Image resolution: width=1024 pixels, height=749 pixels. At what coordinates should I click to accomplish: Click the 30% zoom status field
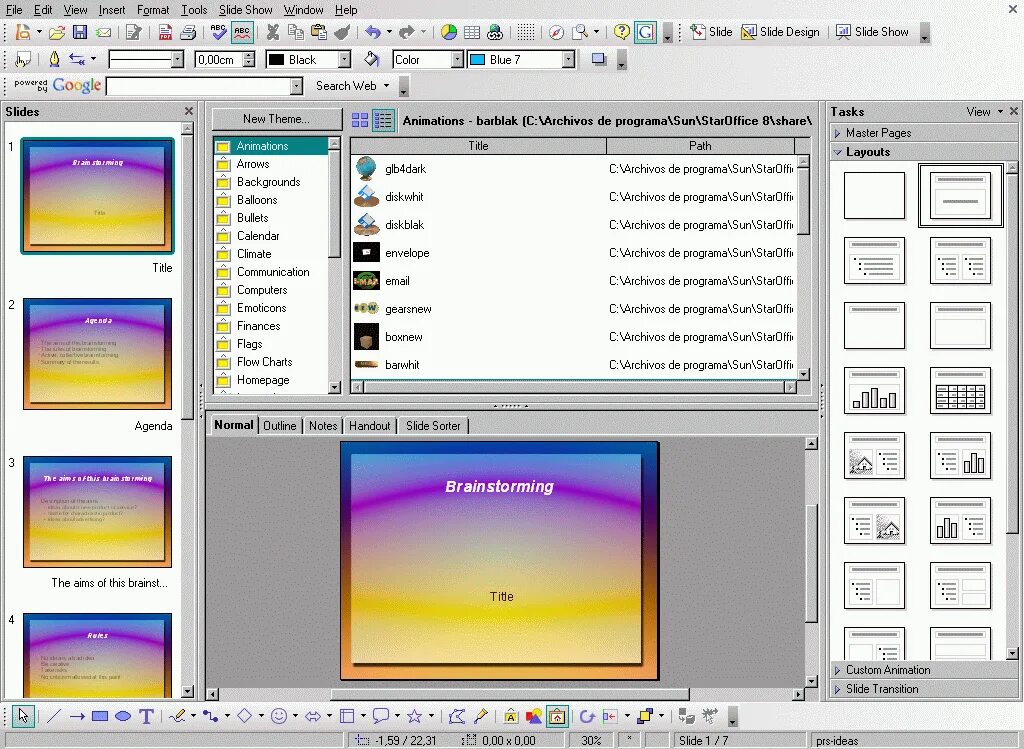[x=591, y=741]
